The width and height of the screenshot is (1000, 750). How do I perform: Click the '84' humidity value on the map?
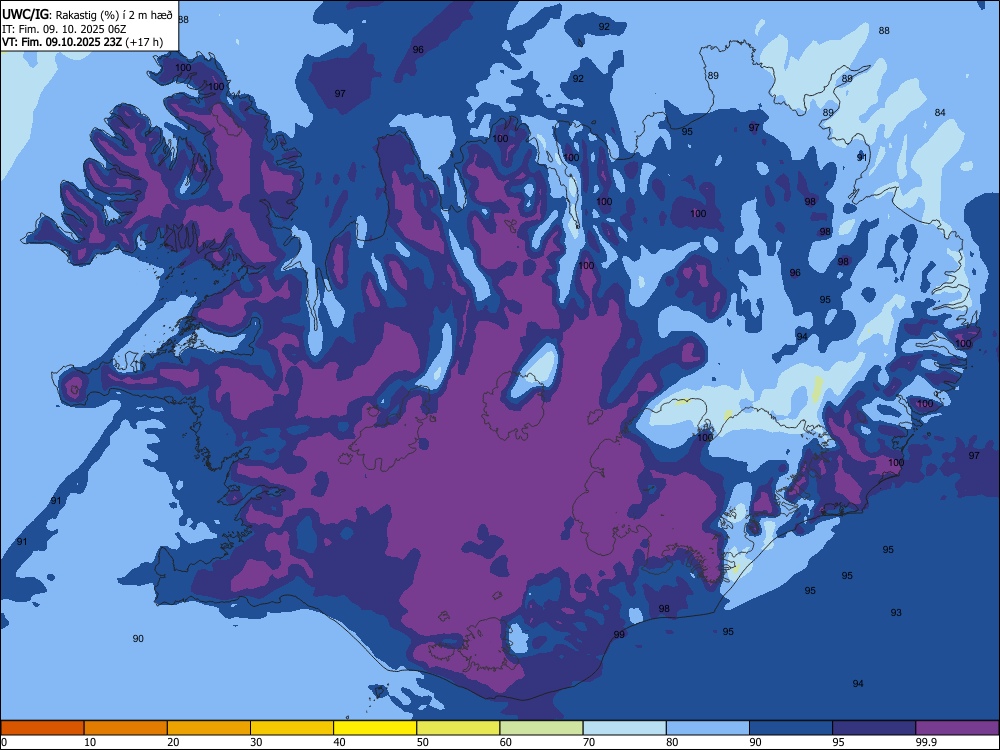[940, 113]
